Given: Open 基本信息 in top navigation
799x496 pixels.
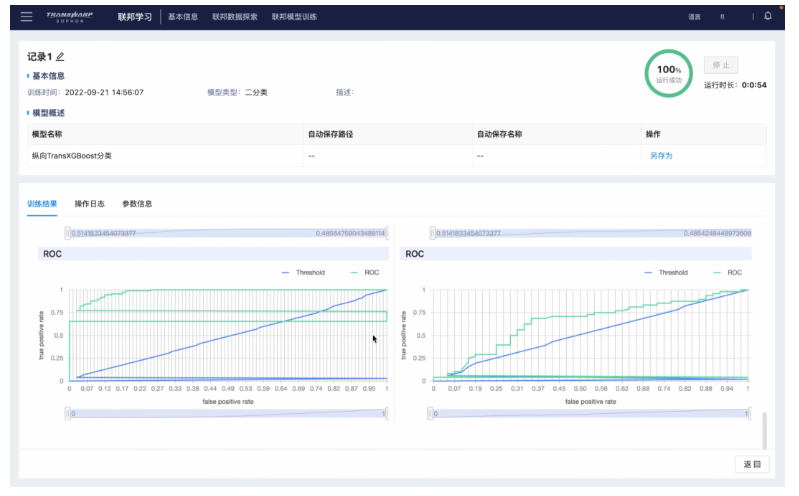Looking at the screenshot, I should [183, 17].
